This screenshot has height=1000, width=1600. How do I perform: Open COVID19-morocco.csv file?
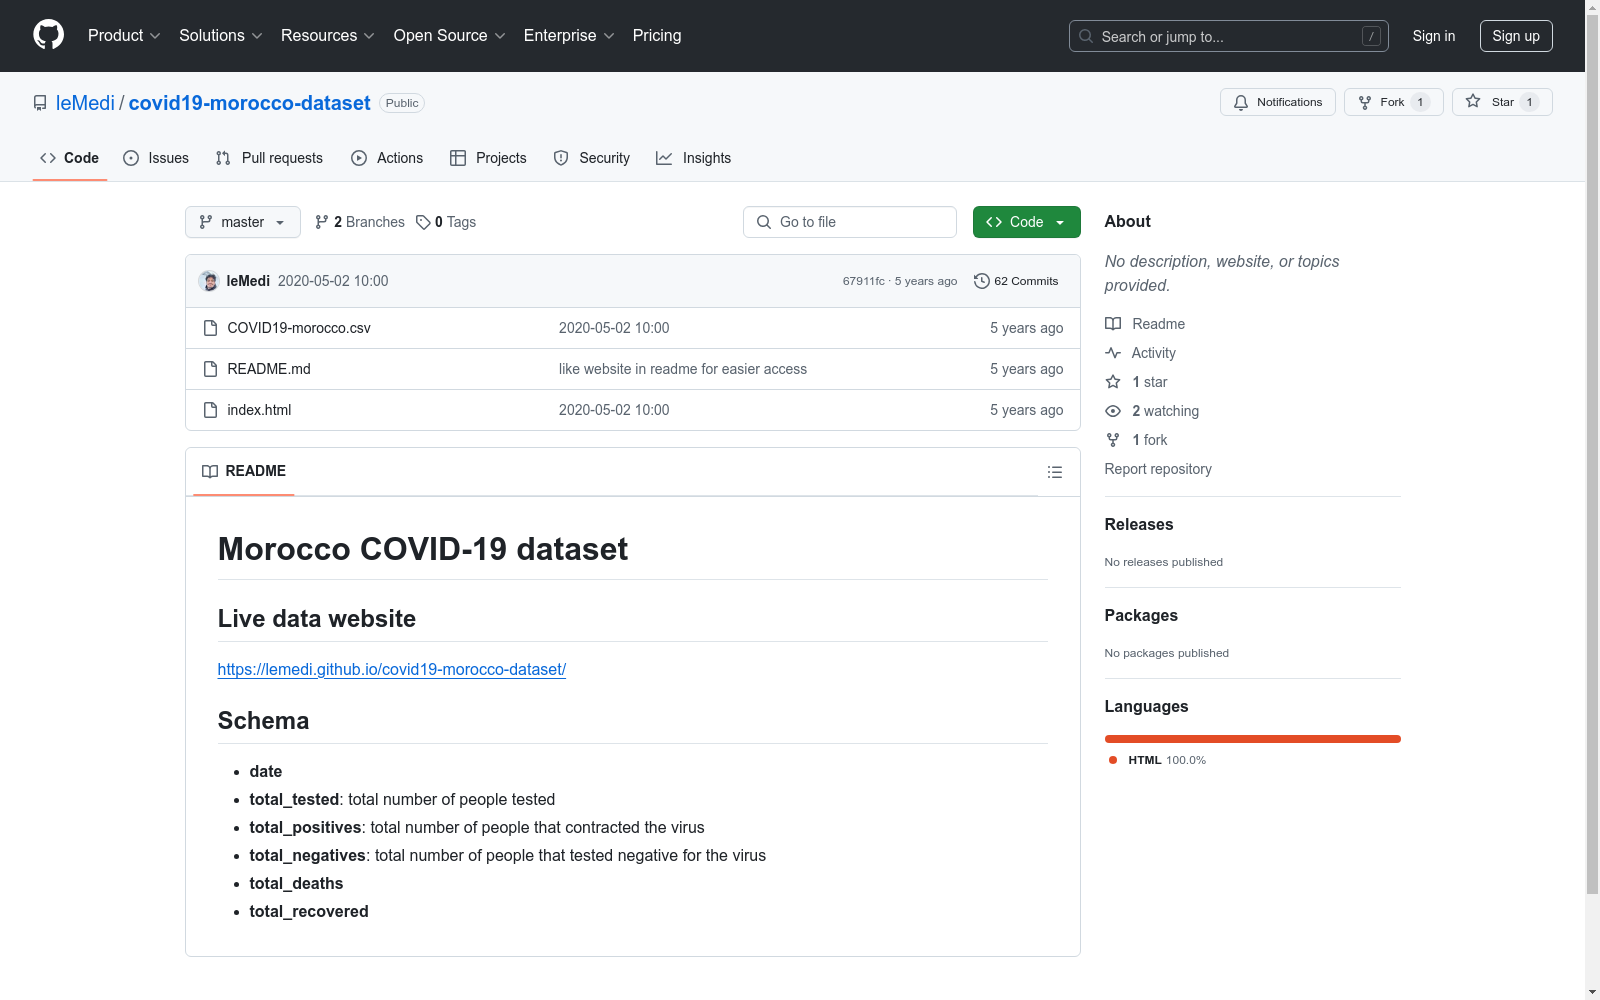(299, 328)
